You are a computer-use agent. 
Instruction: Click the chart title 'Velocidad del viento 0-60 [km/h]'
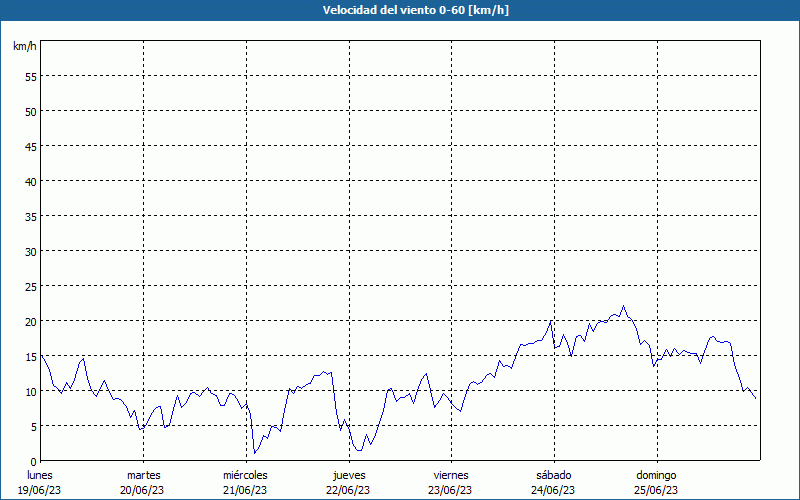click(x=415, y=10)
